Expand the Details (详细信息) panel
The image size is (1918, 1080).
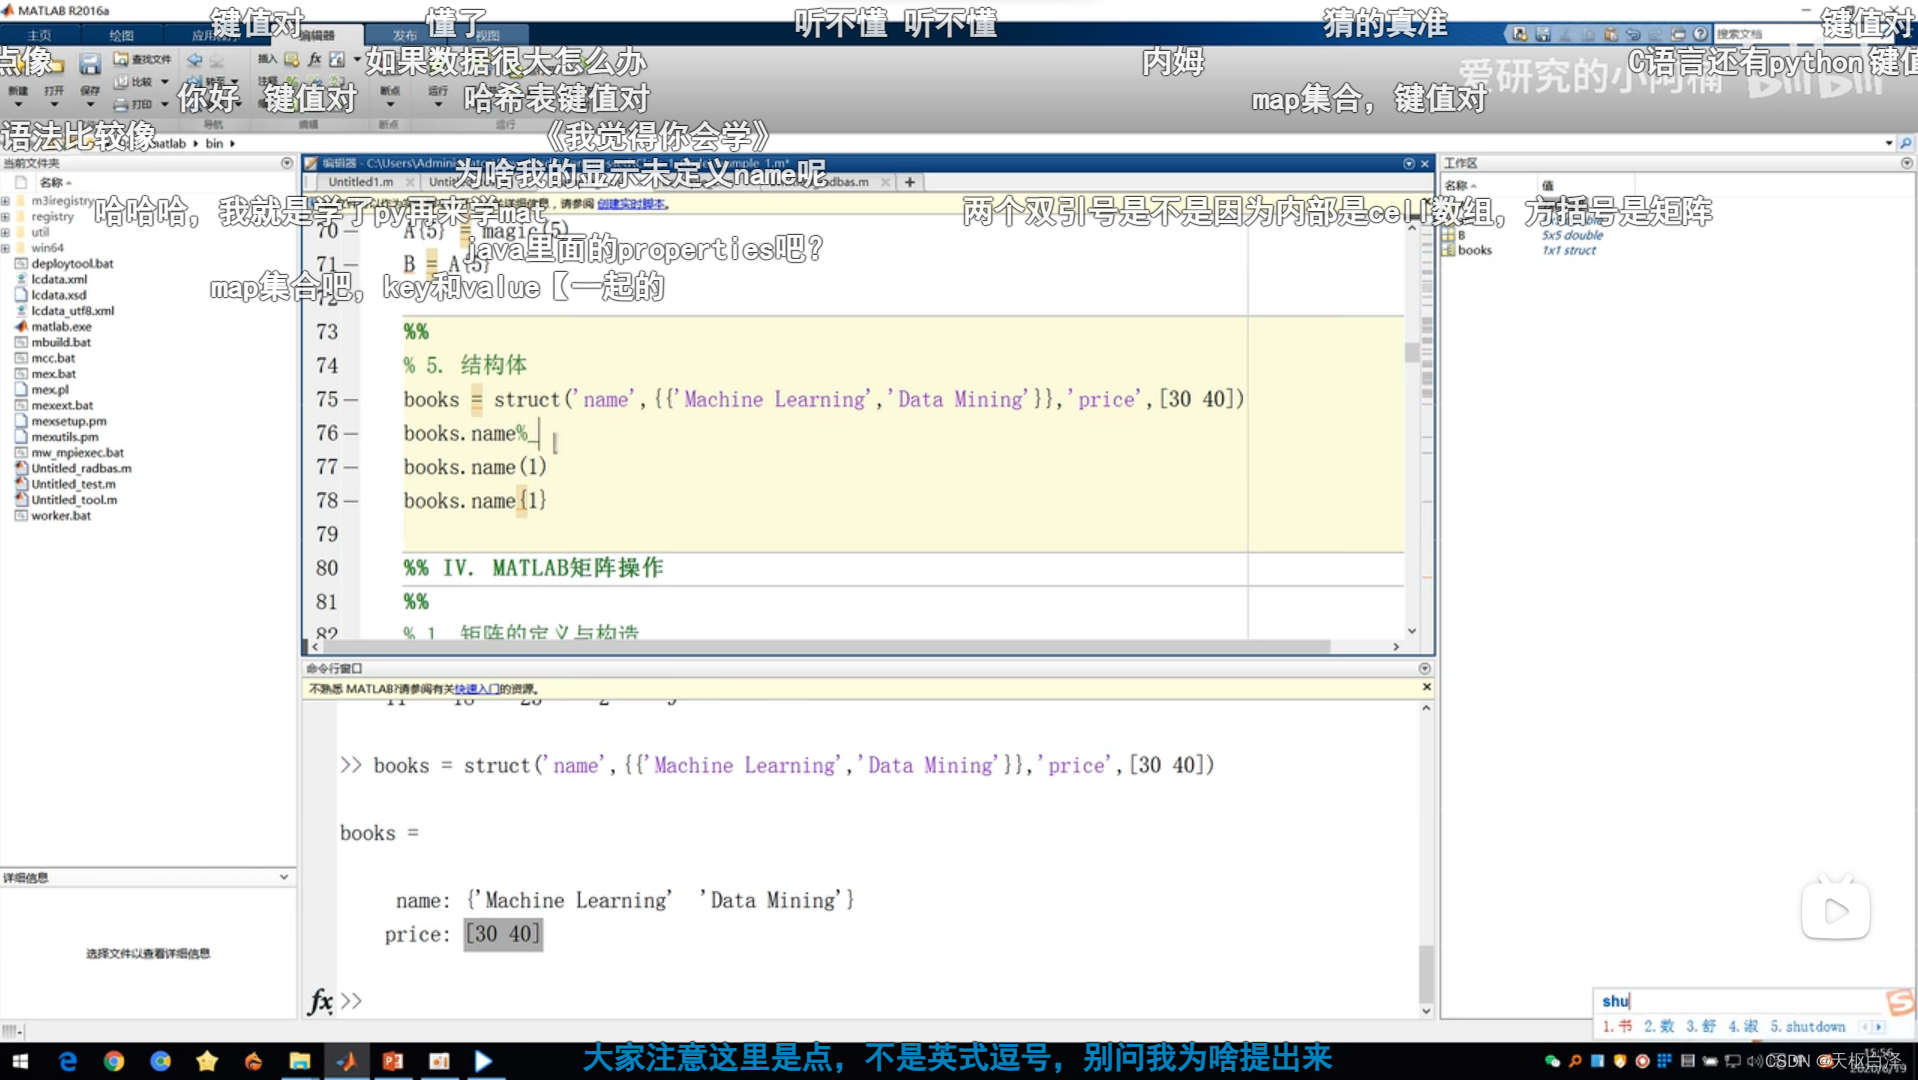[284, 877]
